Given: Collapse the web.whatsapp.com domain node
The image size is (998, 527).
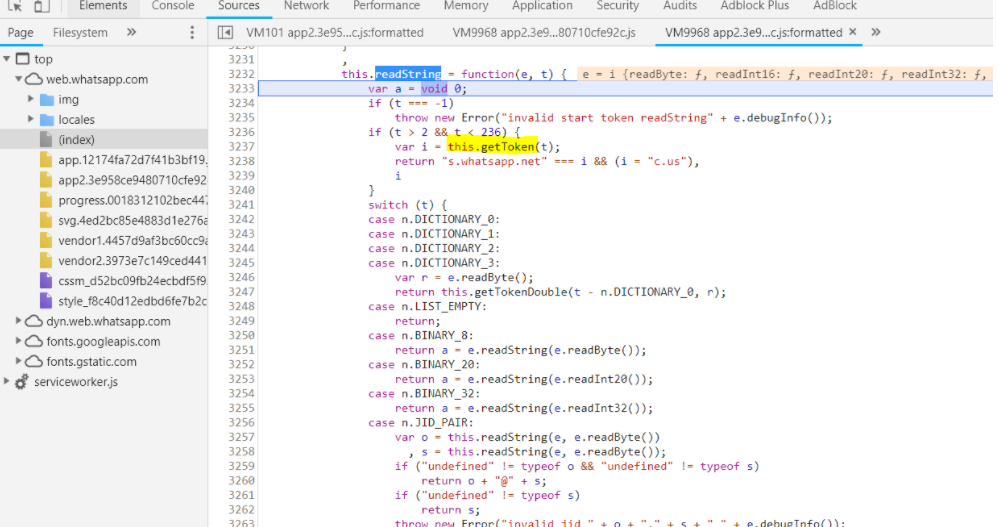Looking at the screenshot, I should pyautogui.click(x=18, y=79).
